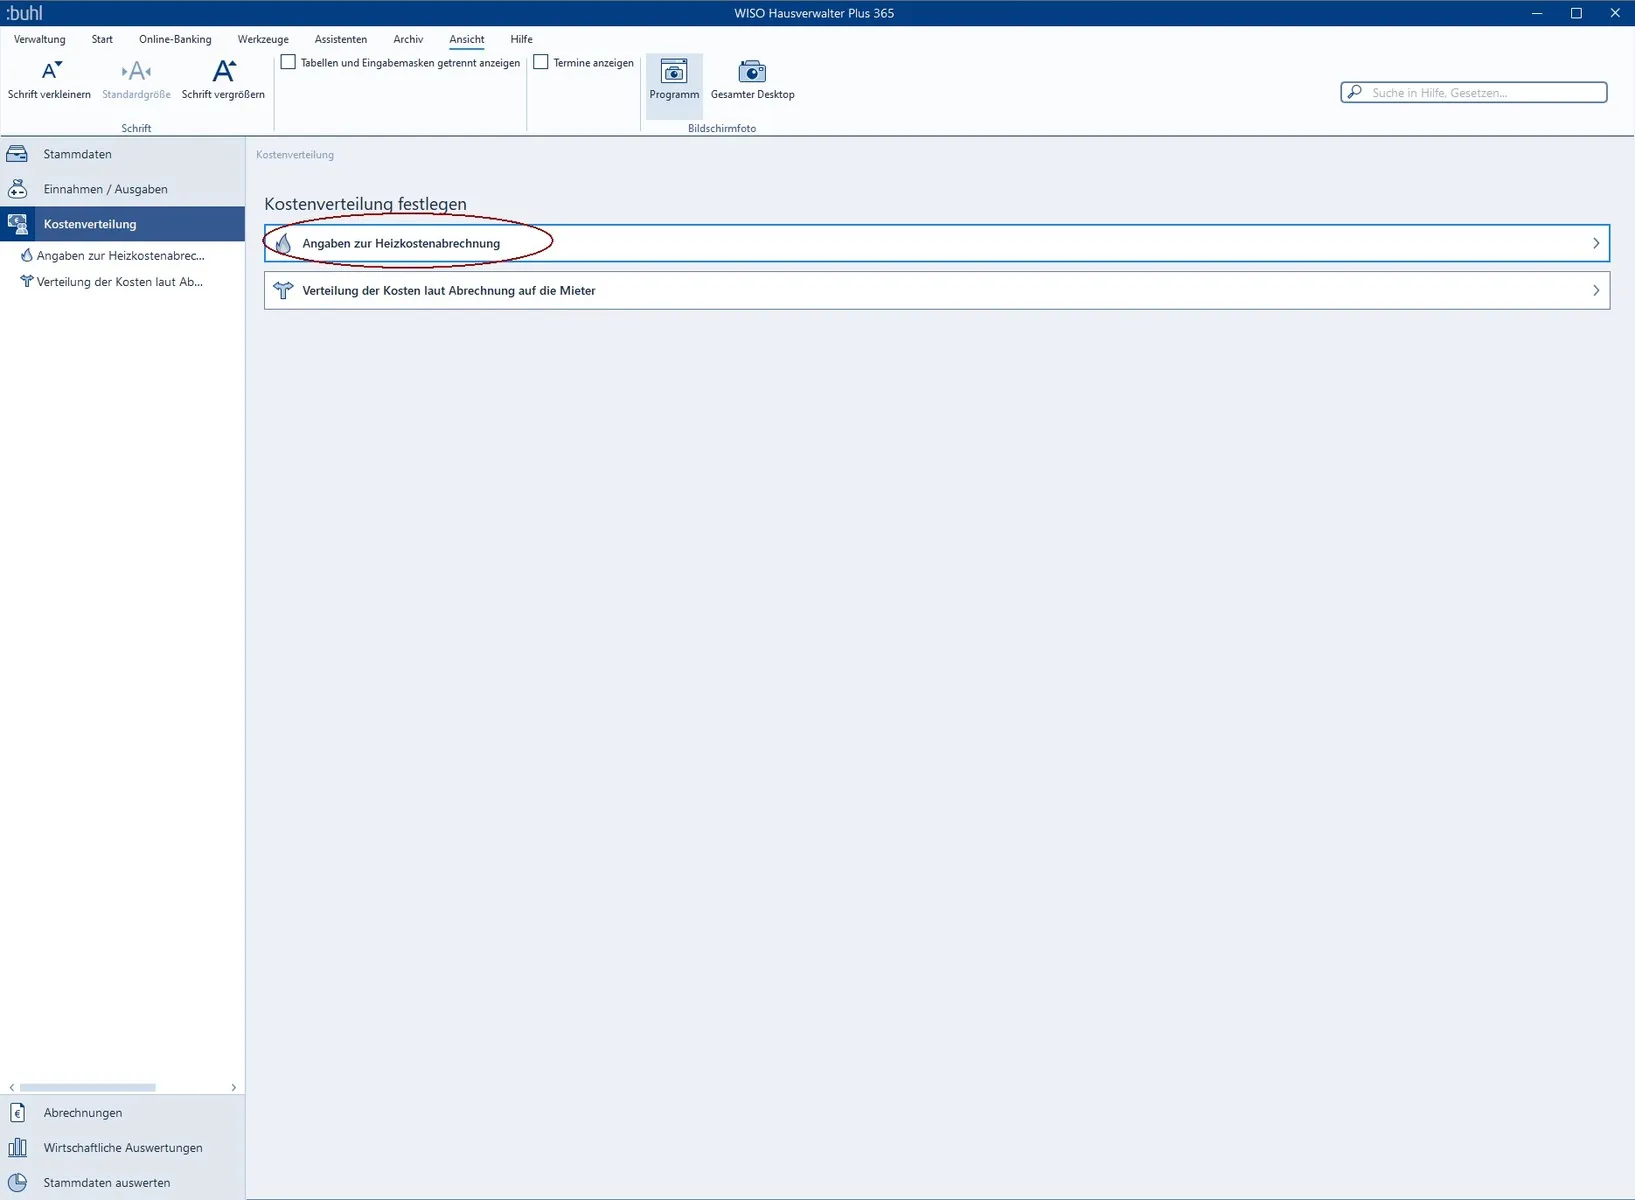Viewport: 1635px width, 1200px height.
Task: Open Wirtschaftliche Auswertungen in sidebar
Action: pos(122,1148)
